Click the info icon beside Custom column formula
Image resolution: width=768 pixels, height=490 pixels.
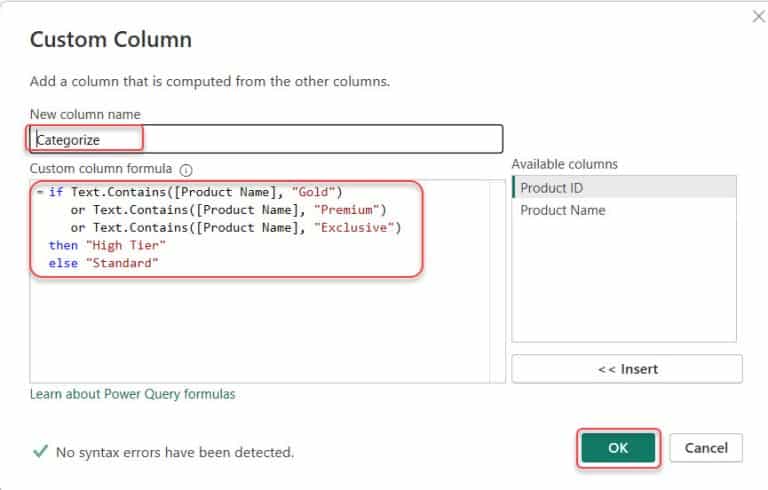coord(186,170)
